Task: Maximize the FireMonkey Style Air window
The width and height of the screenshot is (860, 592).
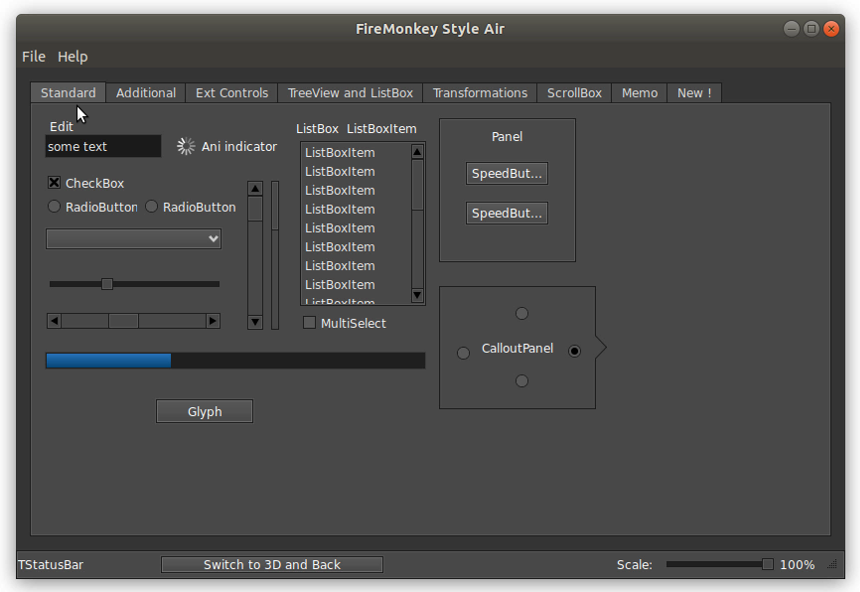Action: [x=811, y=29]
